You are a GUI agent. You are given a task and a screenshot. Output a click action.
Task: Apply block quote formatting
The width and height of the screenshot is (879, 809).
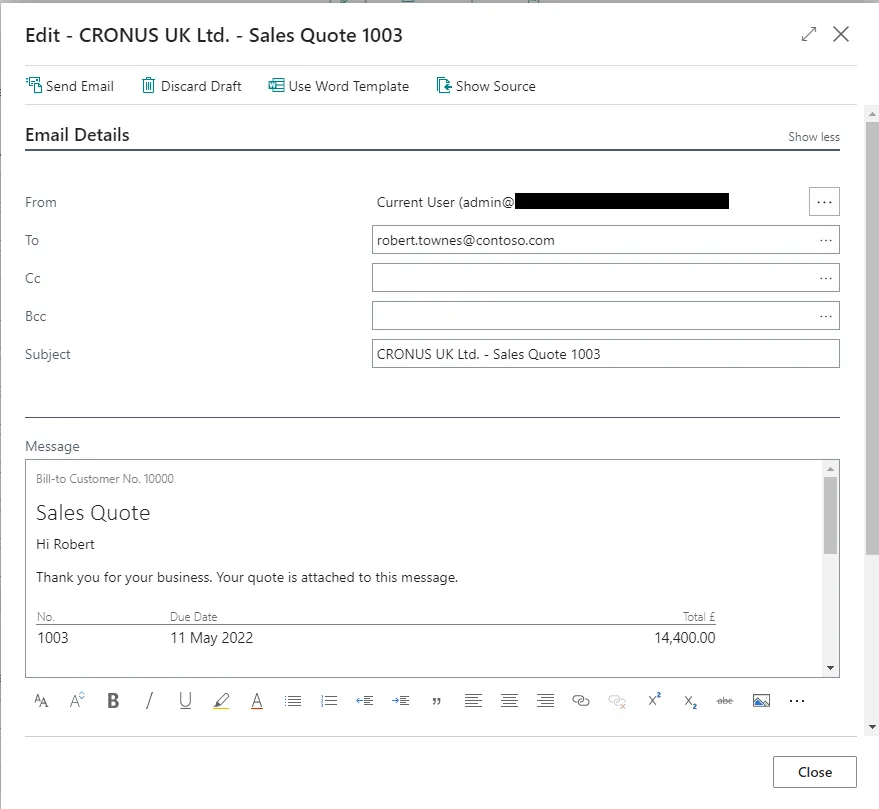coord(437,701)
